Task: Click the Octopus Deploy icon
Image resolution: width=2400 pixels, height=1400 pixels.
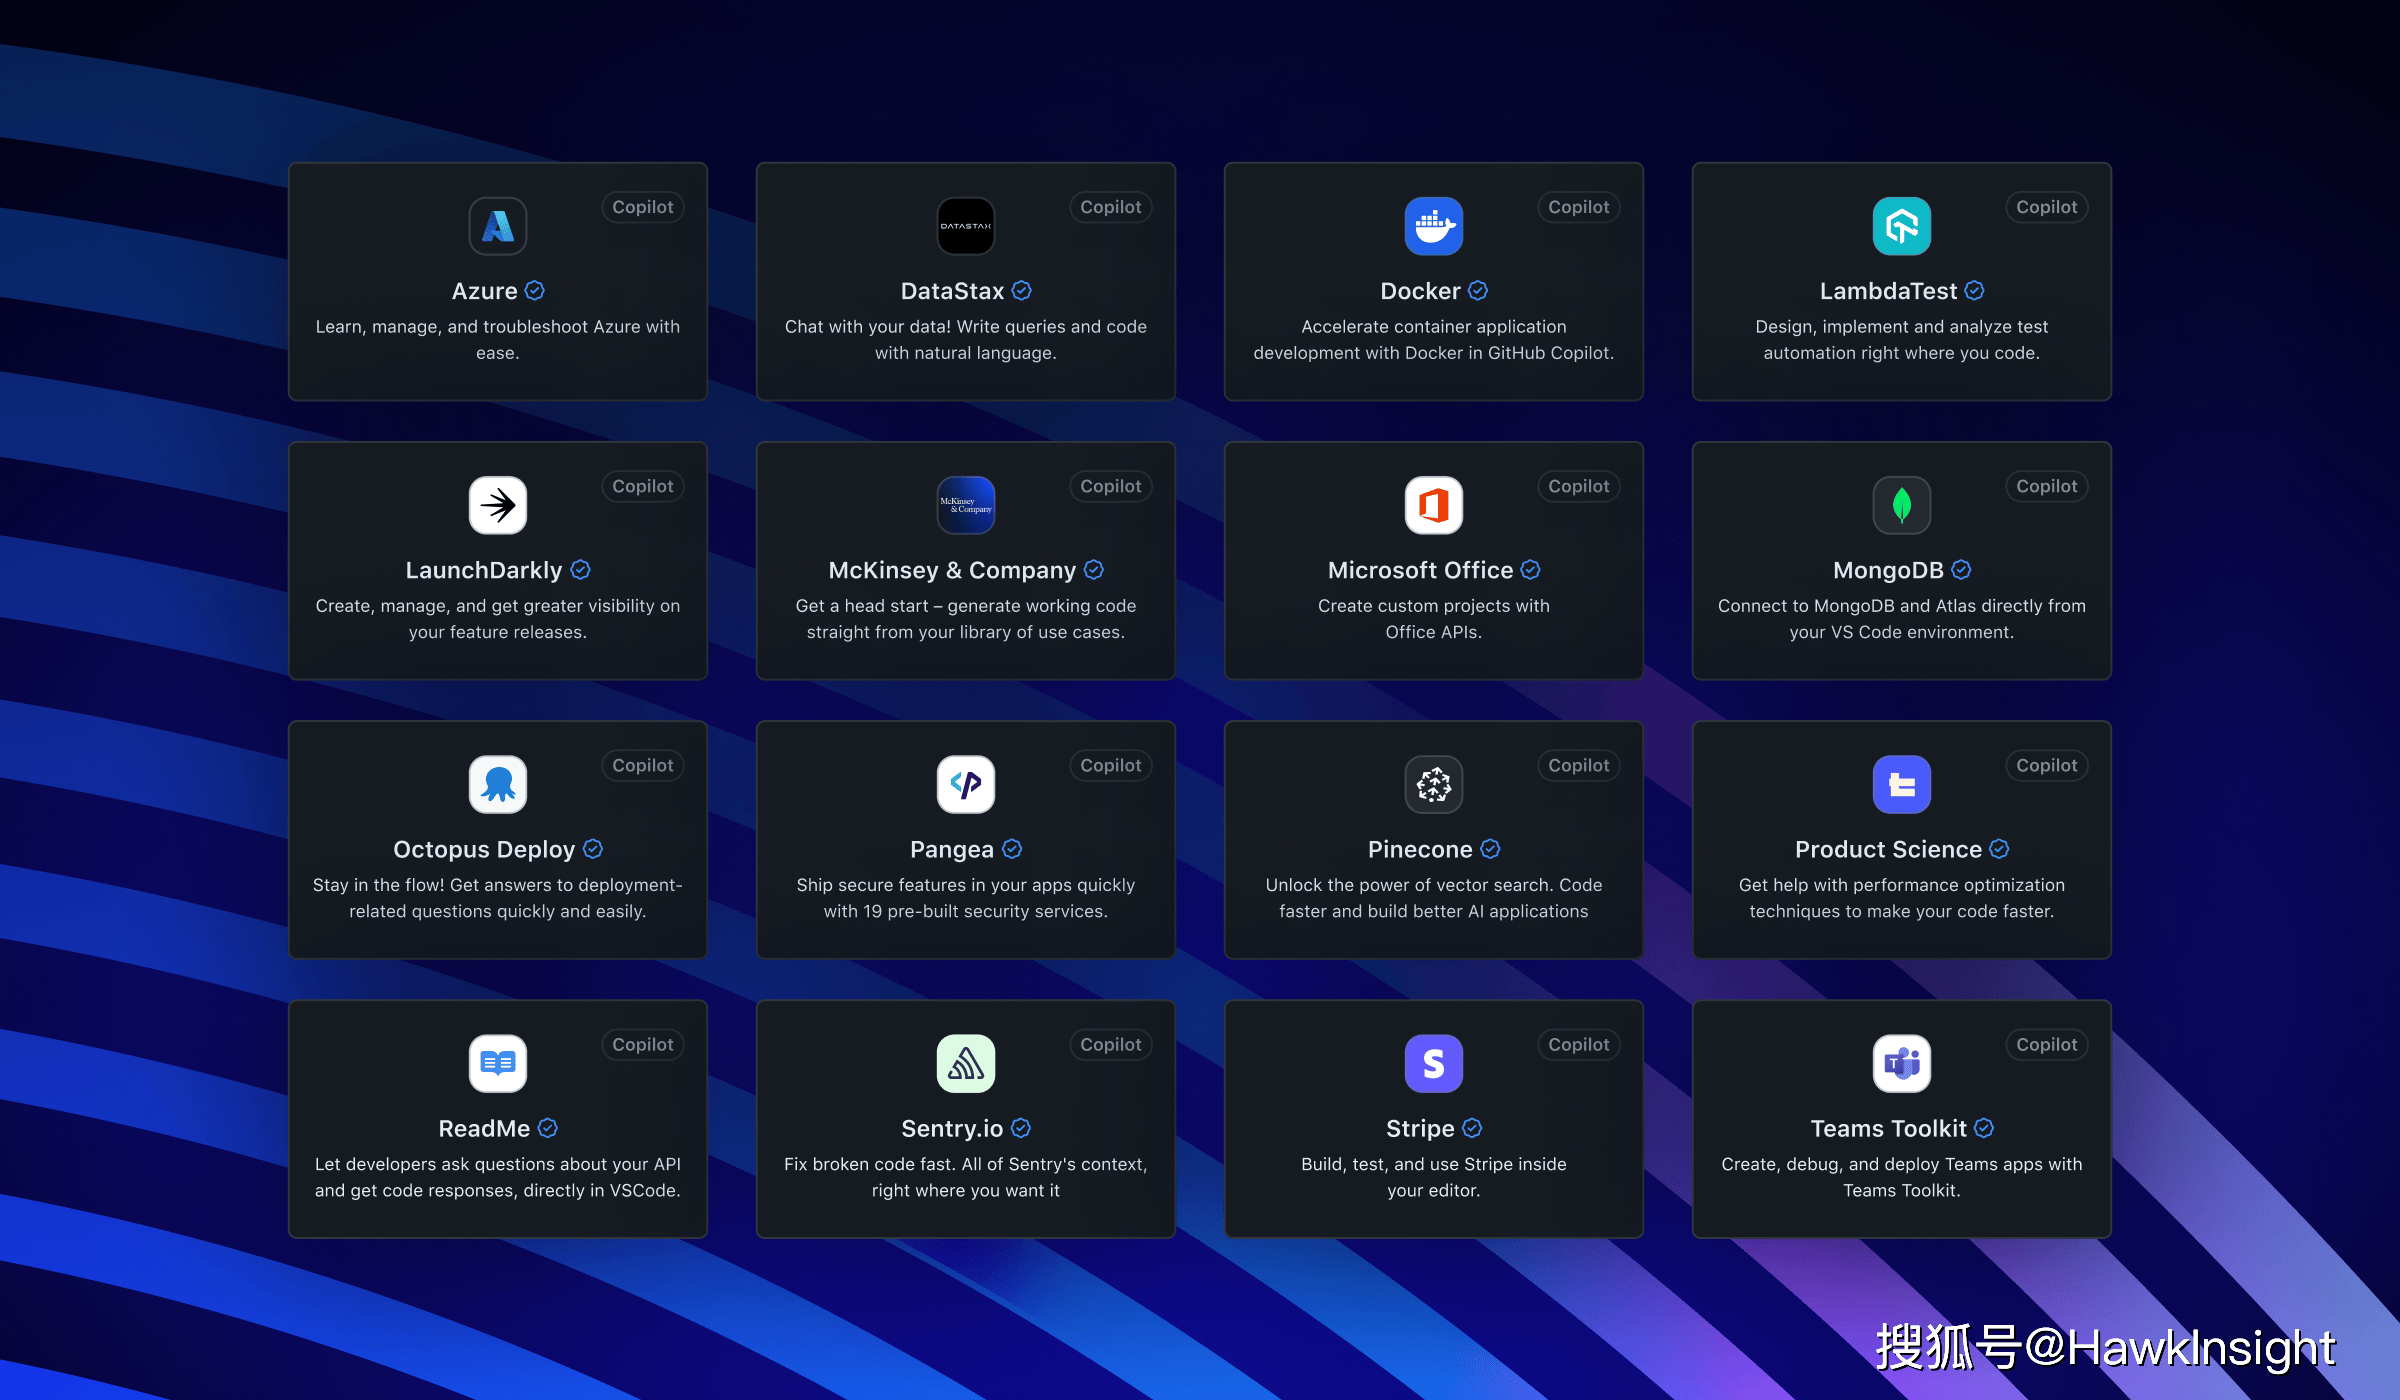Action: point(498,784)
